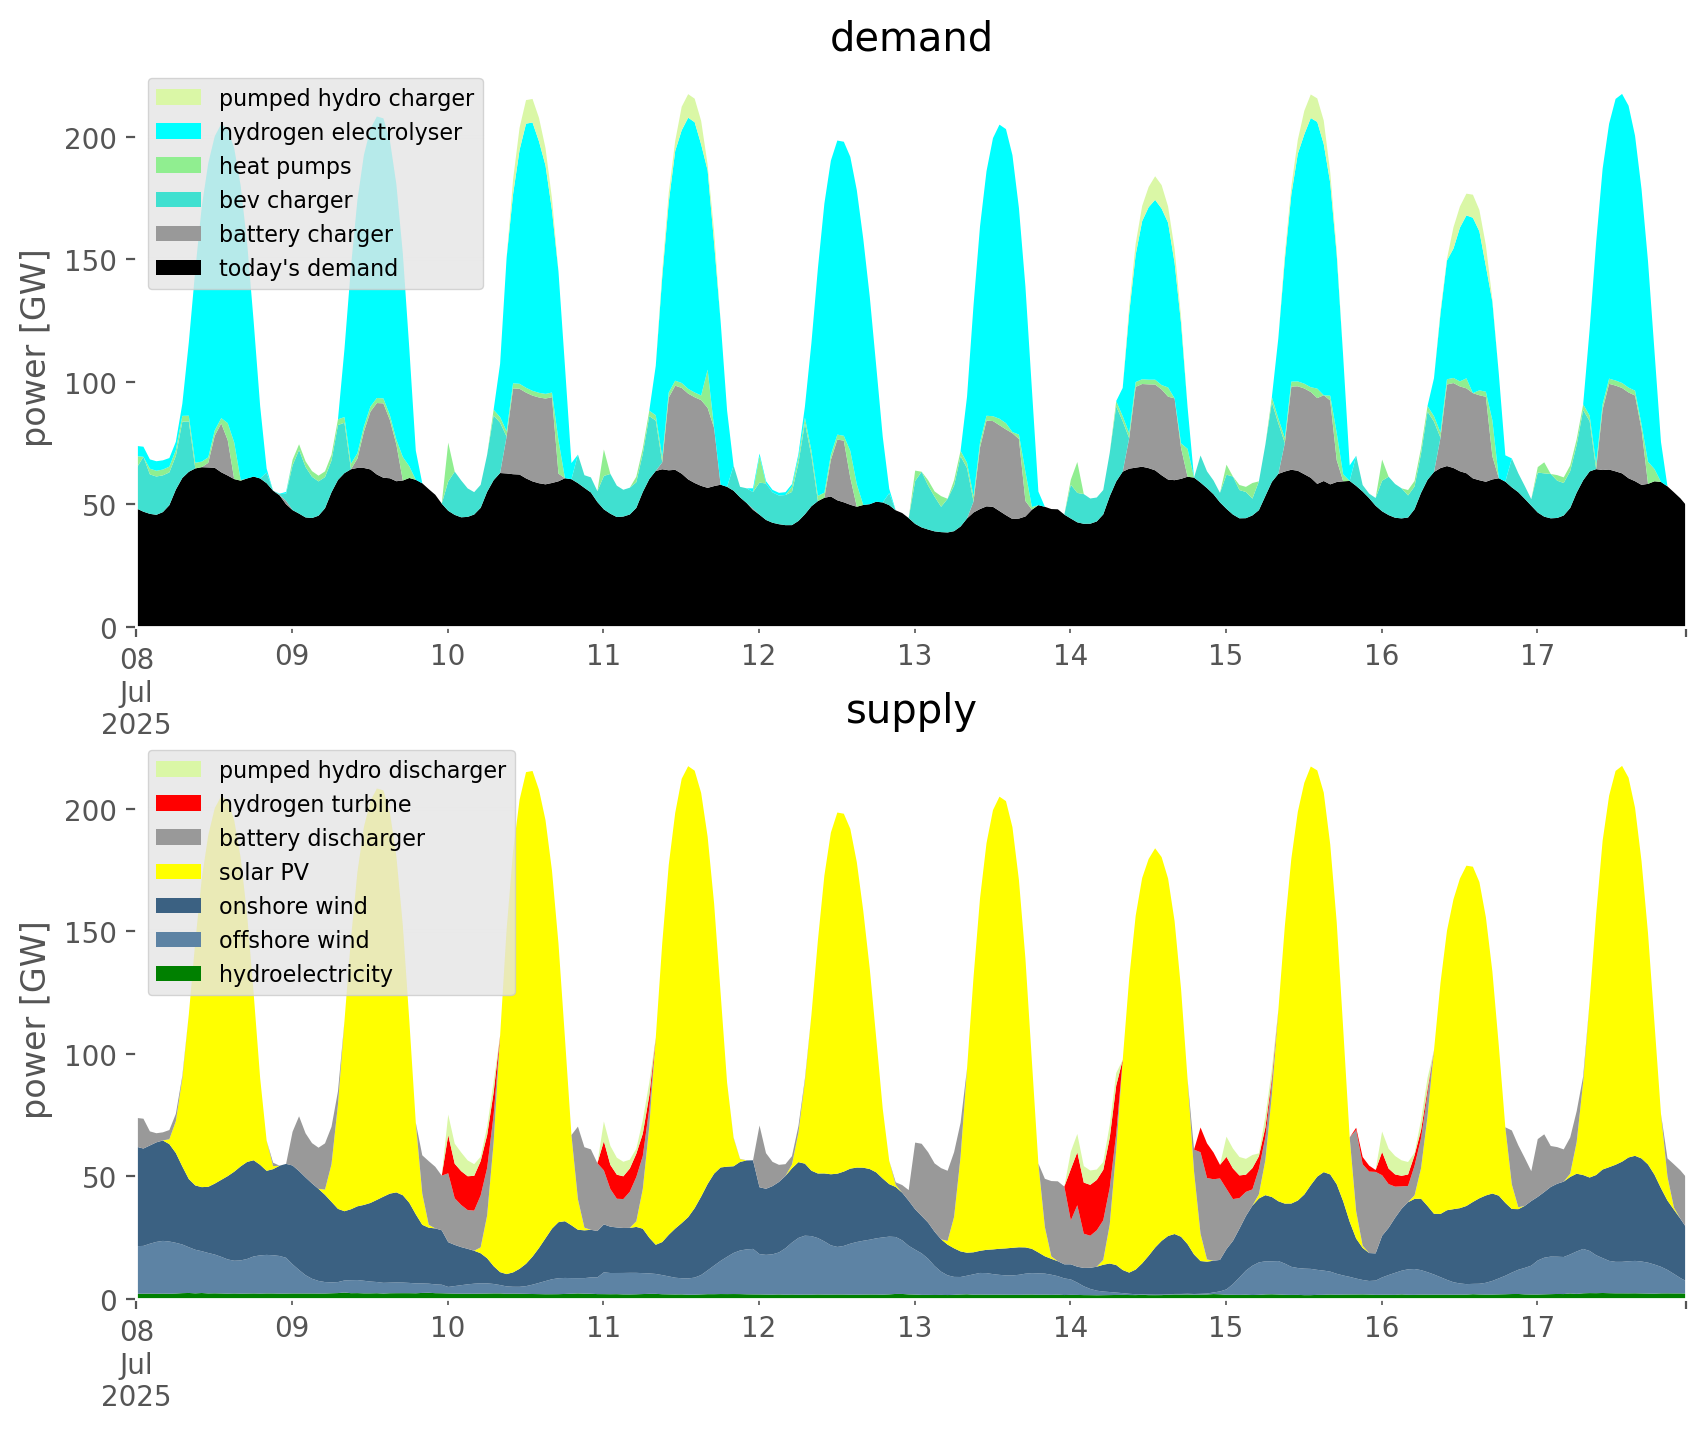This screenshot has width=1706, height=1431.
Task: Select the bev charger legend swatch
Action: pyautogui.click(x=179, y=200)
